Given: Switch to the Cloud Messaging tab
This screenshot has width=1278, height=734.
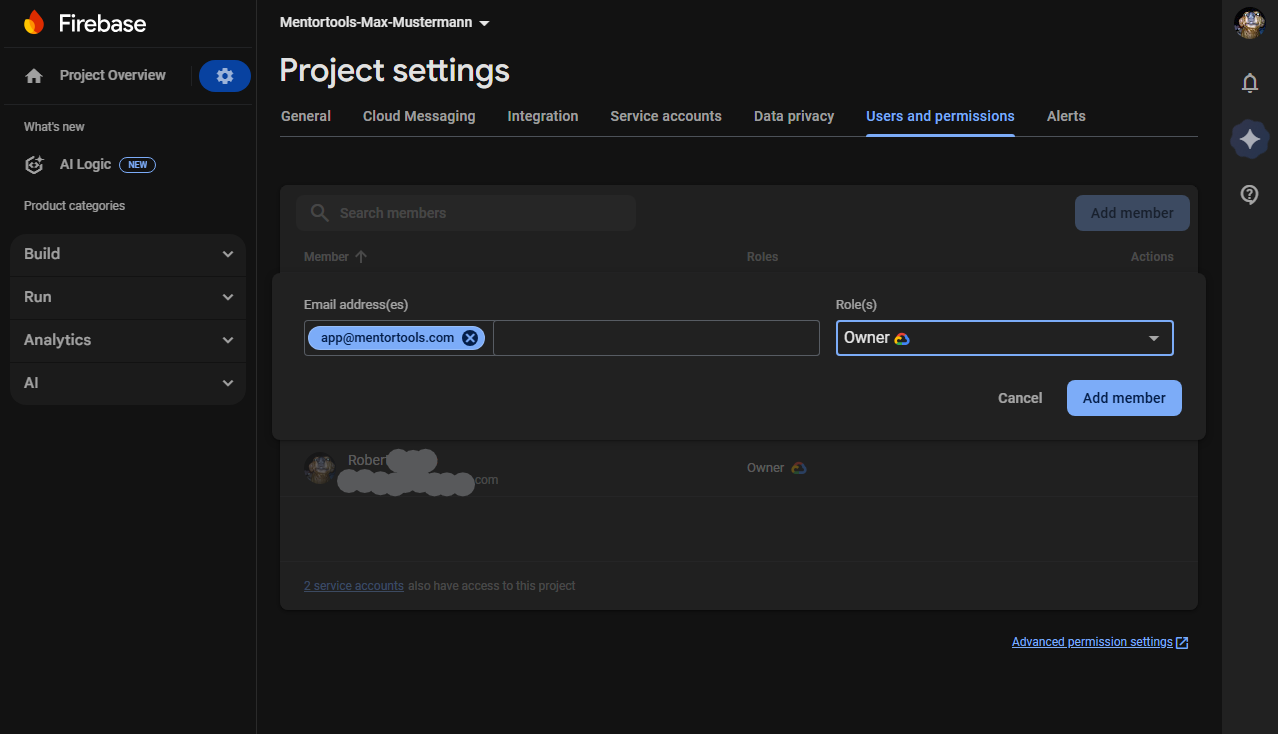Looking at the screenshot, I should pos(419,116).
